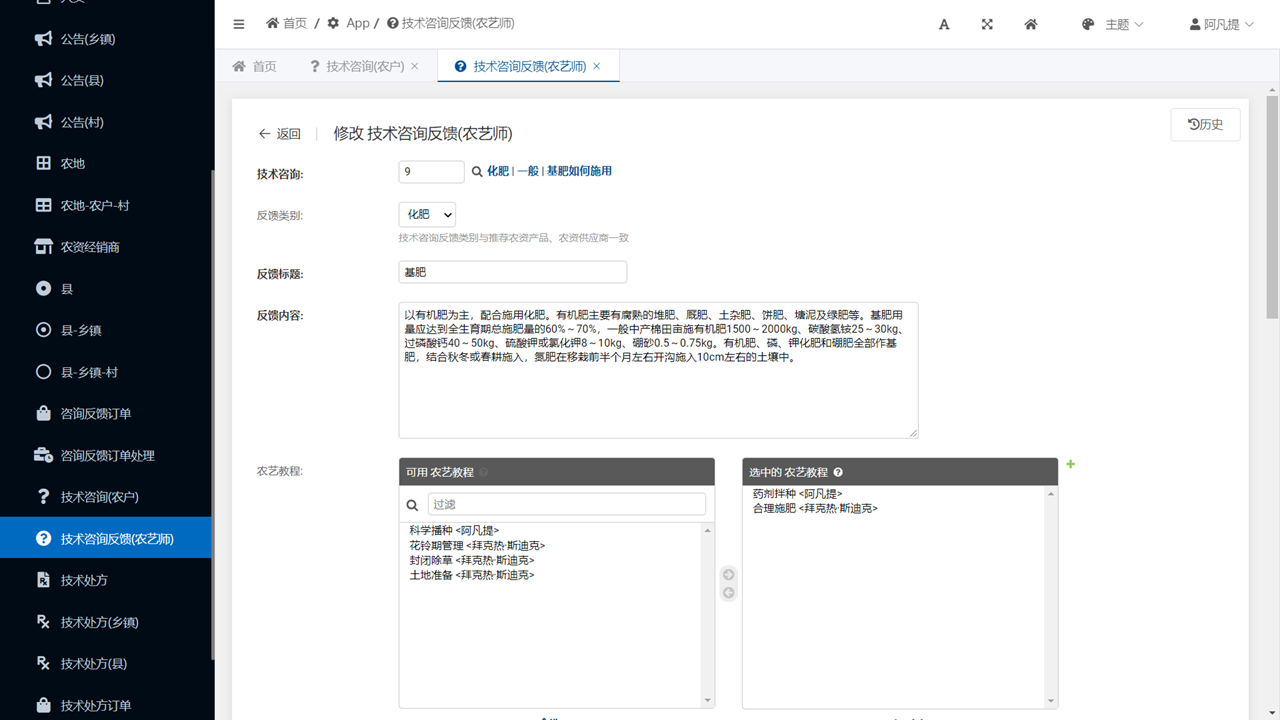Close the 技术咨询反馈(农艺师) tab

[597, 66]
